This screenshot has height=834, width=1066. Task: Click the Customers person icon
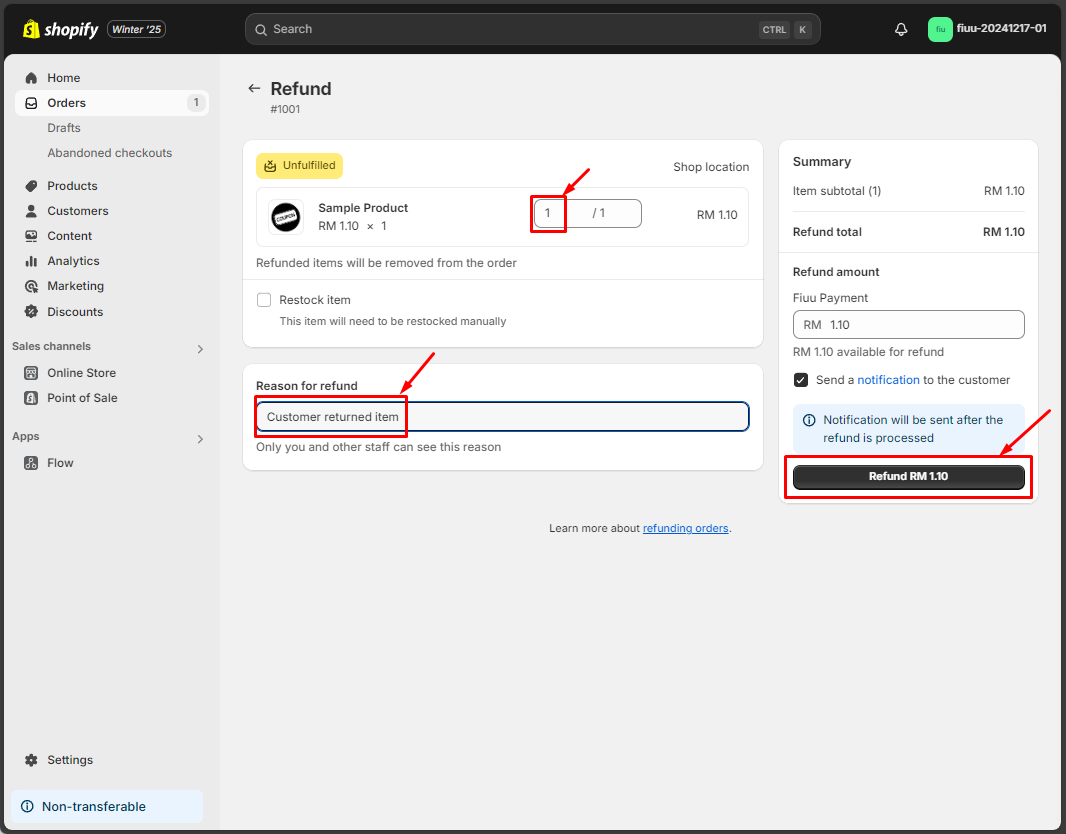[x=31, y=211]
